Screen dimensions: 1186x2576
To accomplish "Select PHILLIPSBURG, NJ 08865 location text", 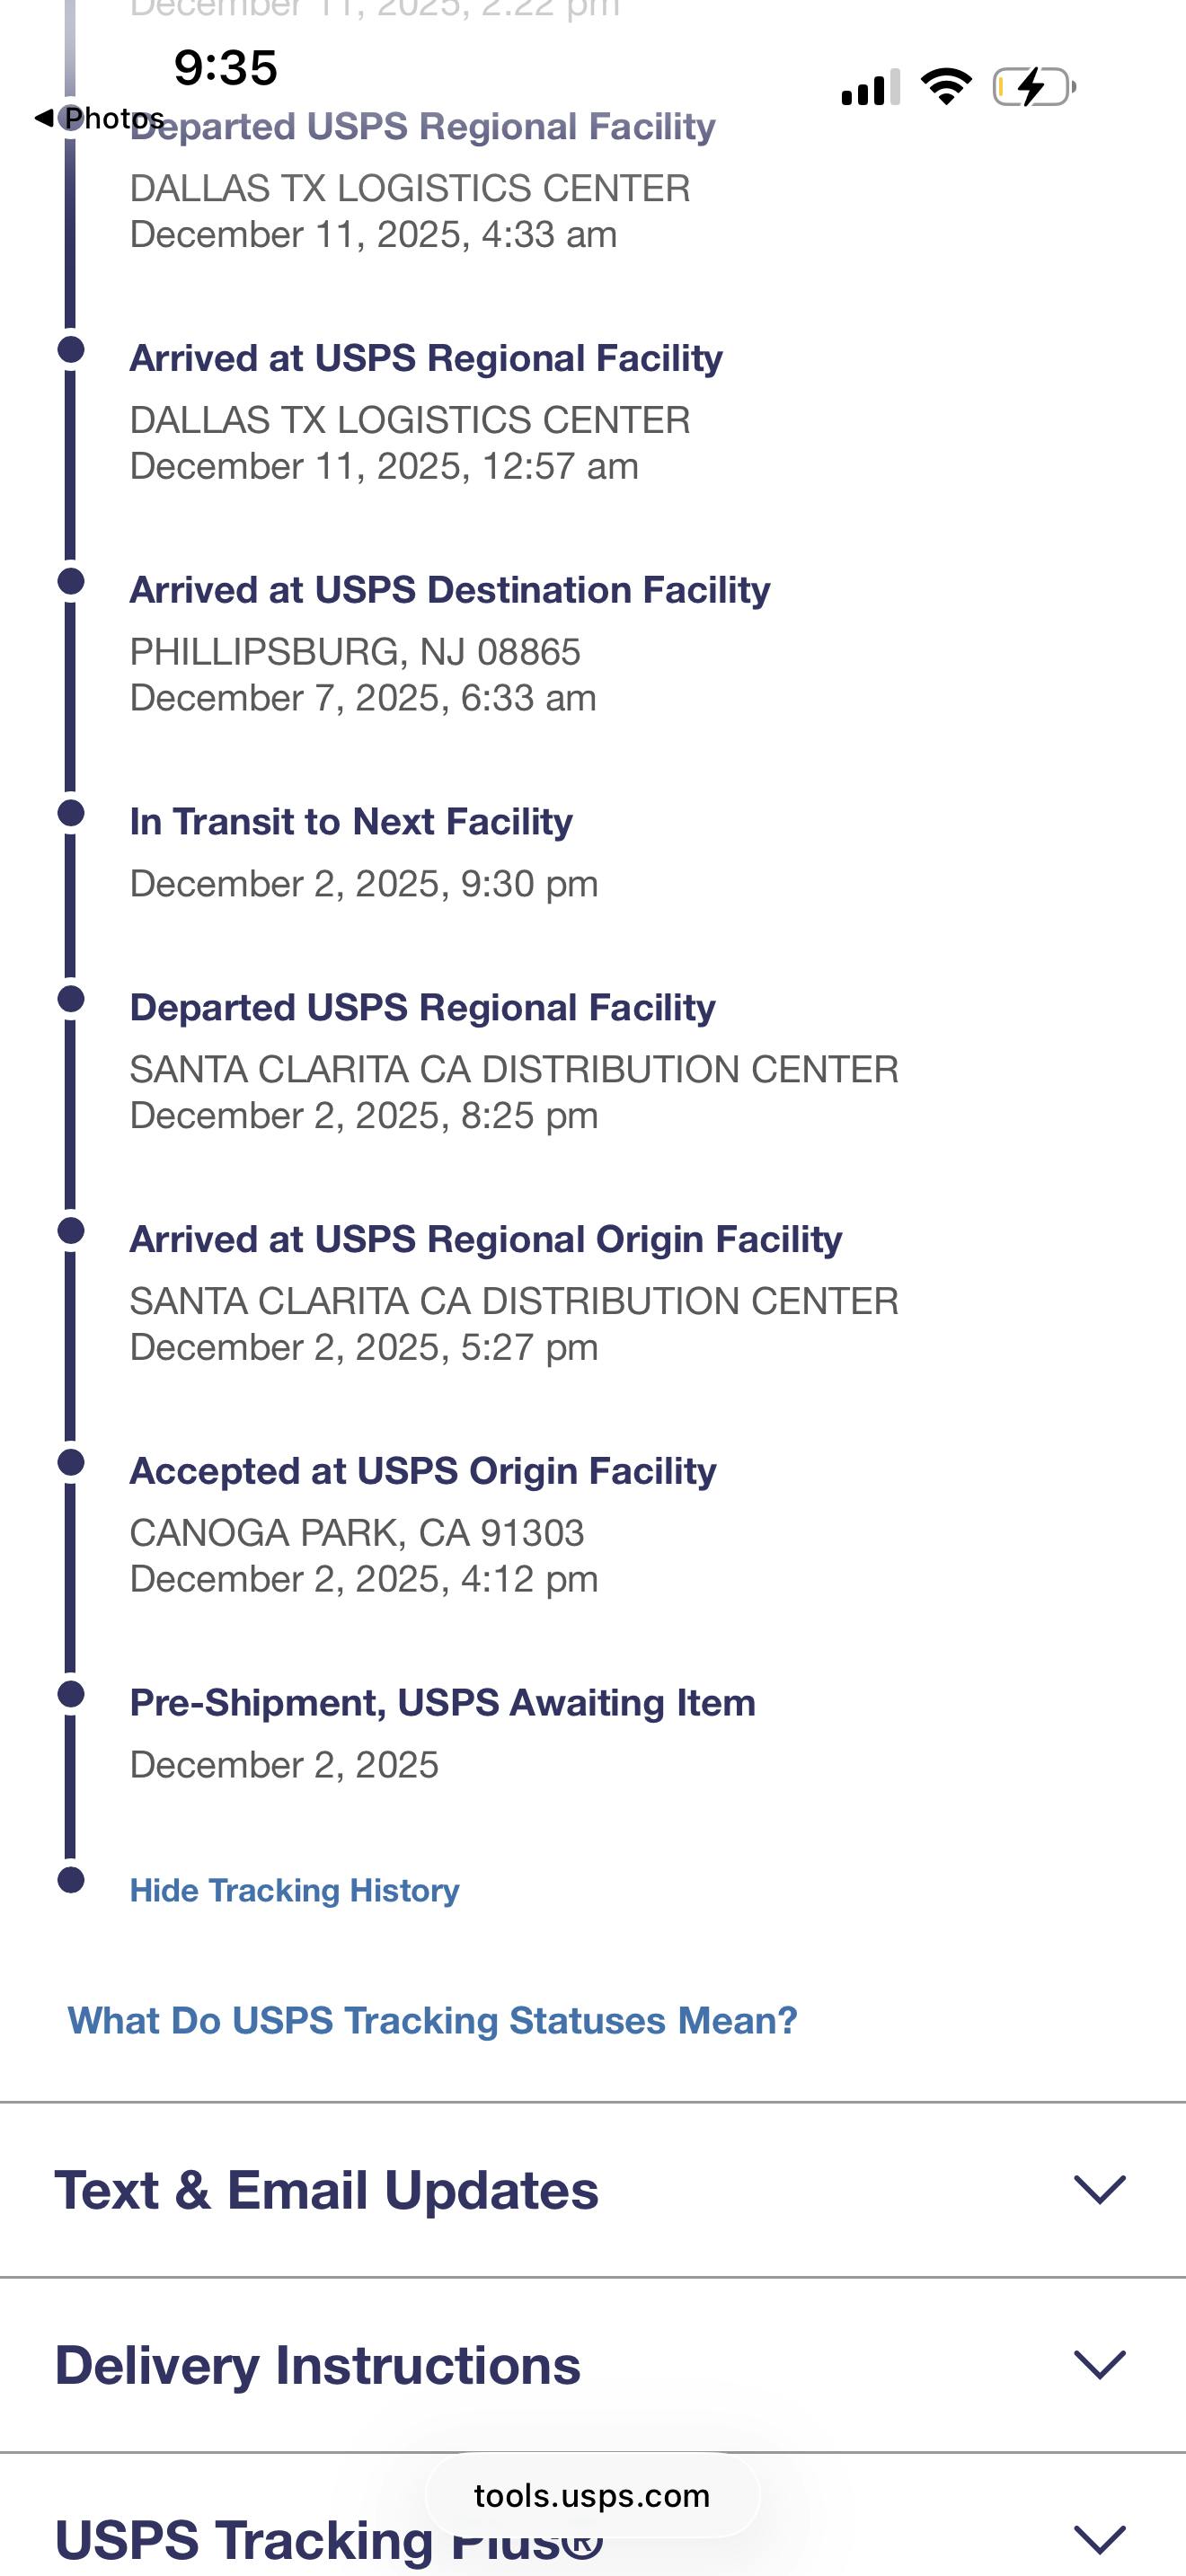I will 355,652.
